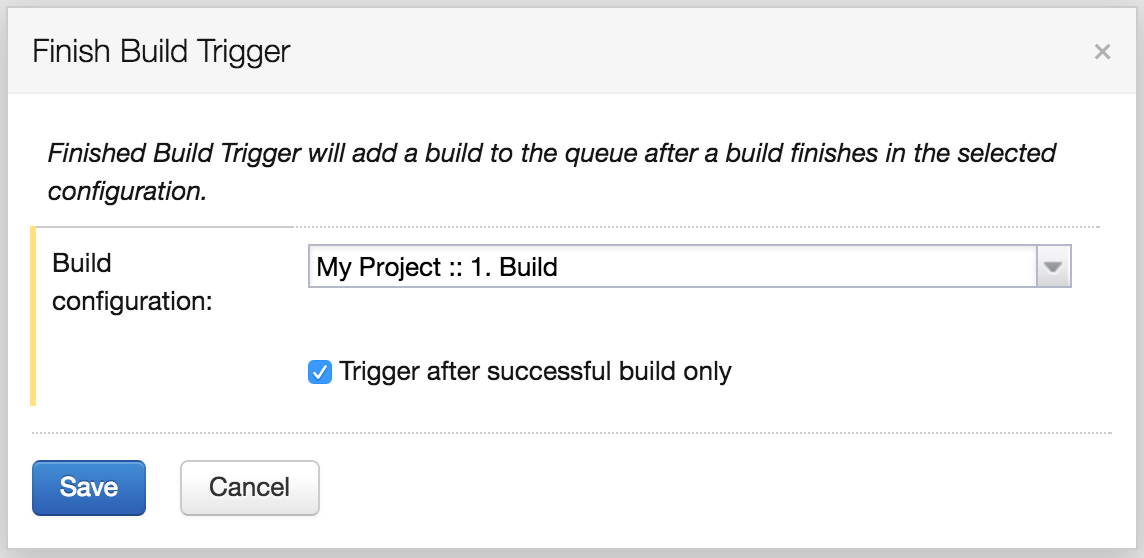1144x558 pixels.
Task: Click the yellow highlight bar beside Build configuration
Action: pyautogui.click(x=33, y=317)
